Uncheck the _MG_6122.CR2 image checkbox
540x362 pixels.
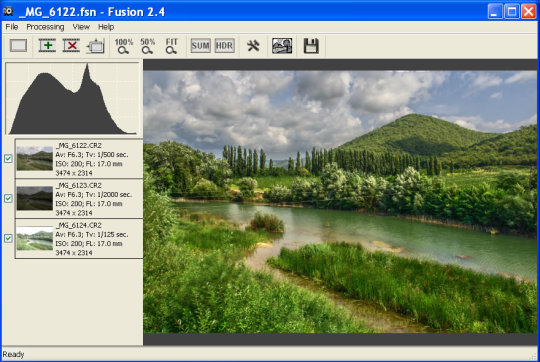[x=8, y=158]
